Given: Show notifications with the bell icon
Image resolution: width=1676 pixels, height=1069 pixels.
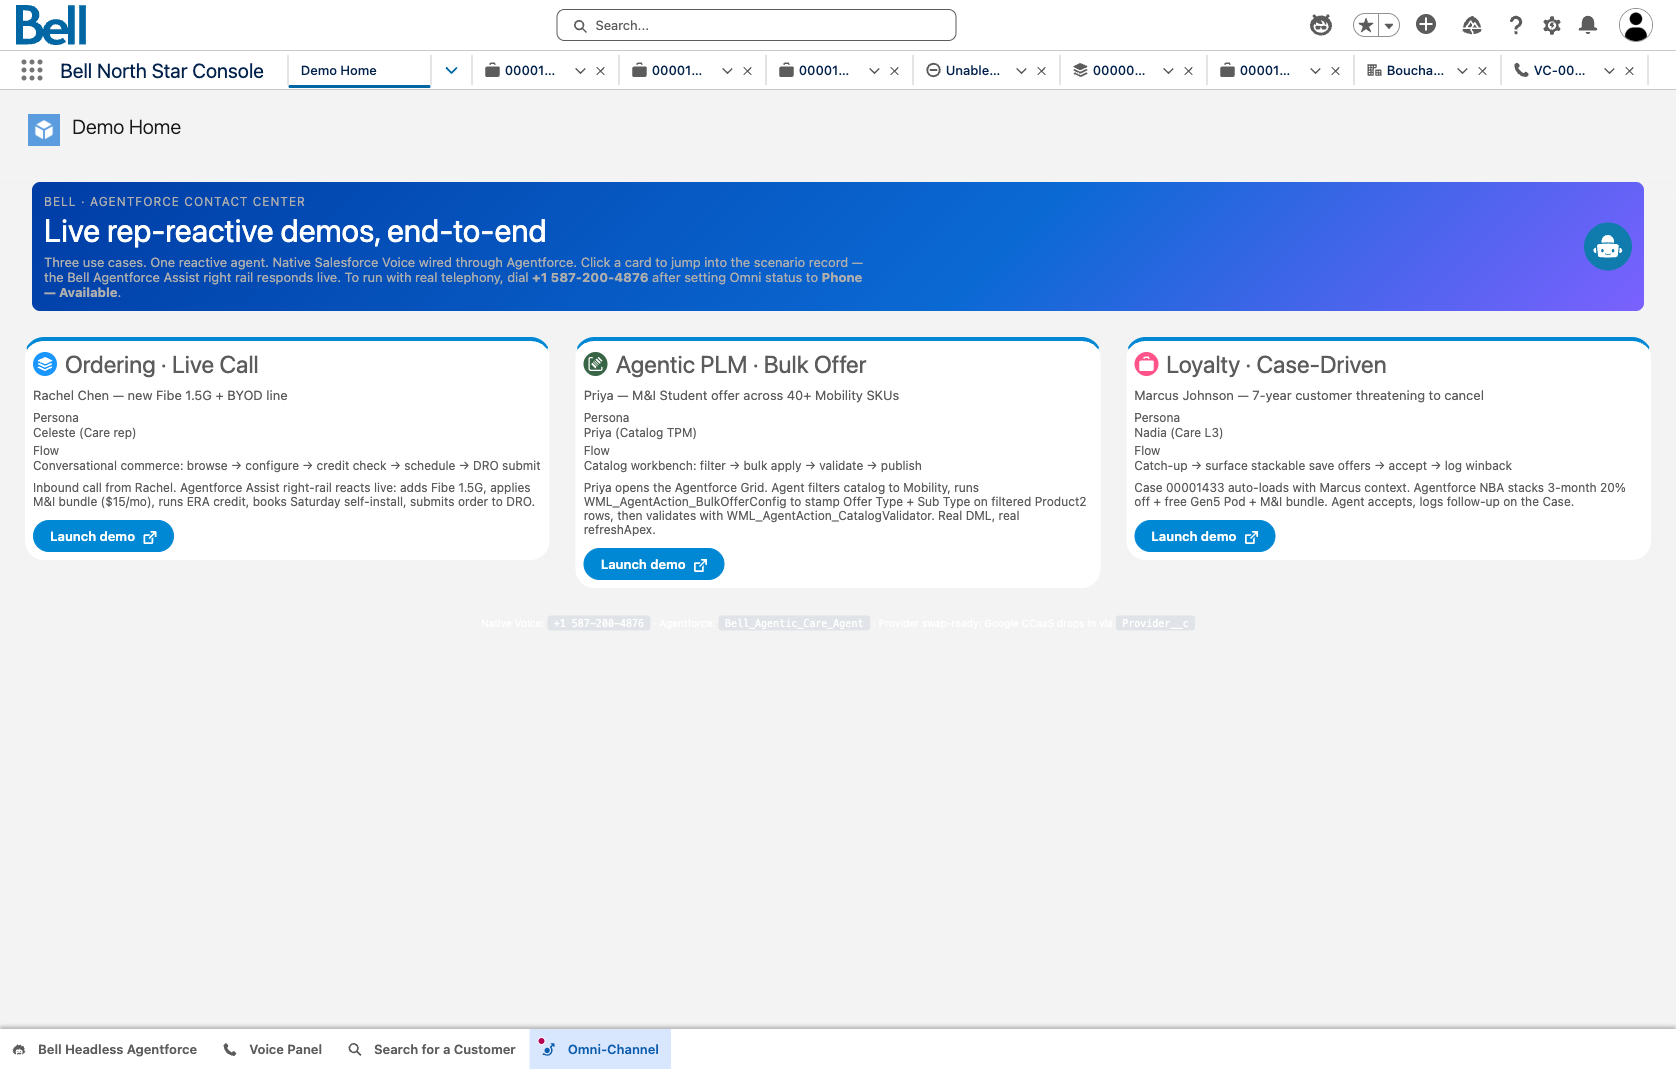Looking at the screenshot, I should click(1588, 25).
